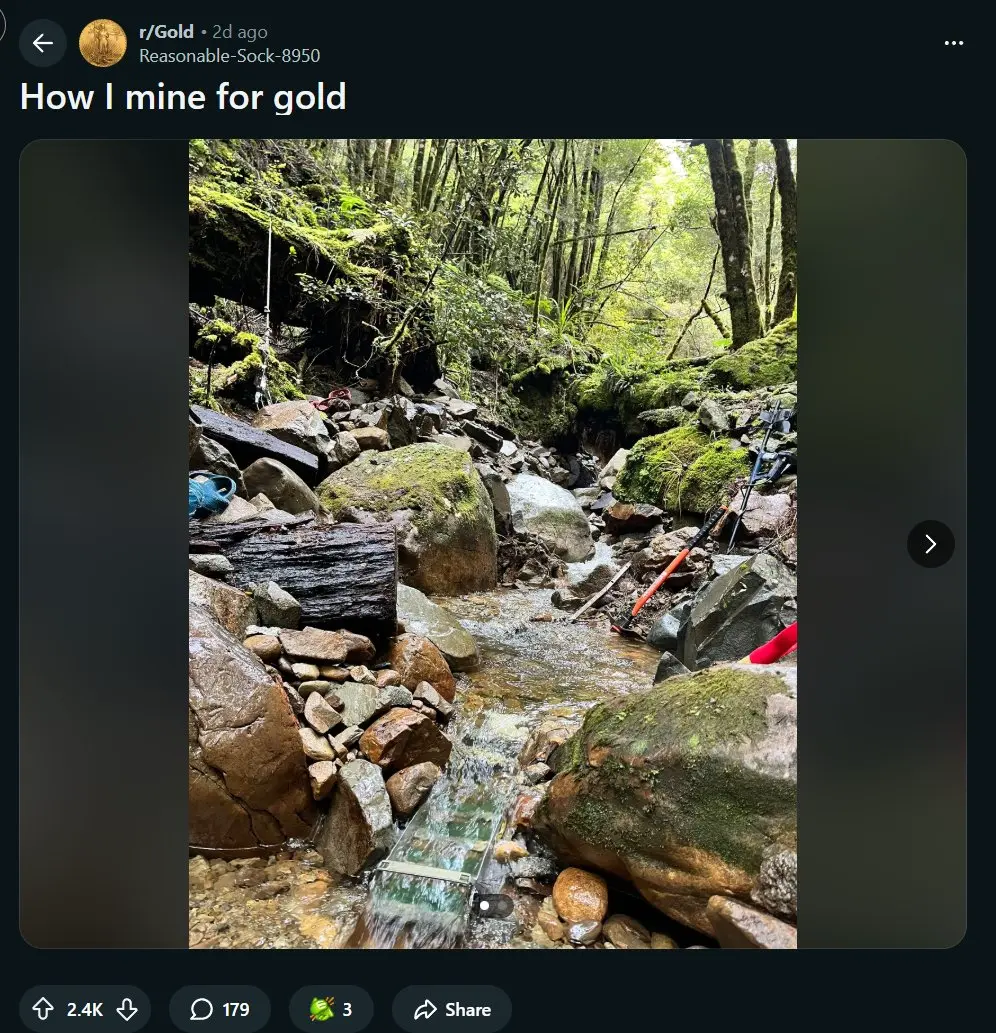Image resolution: width=996 pixels, height=1033 pixels.
Task: Jump to the second dimmed carousel dot
Action: coord(500,906)
